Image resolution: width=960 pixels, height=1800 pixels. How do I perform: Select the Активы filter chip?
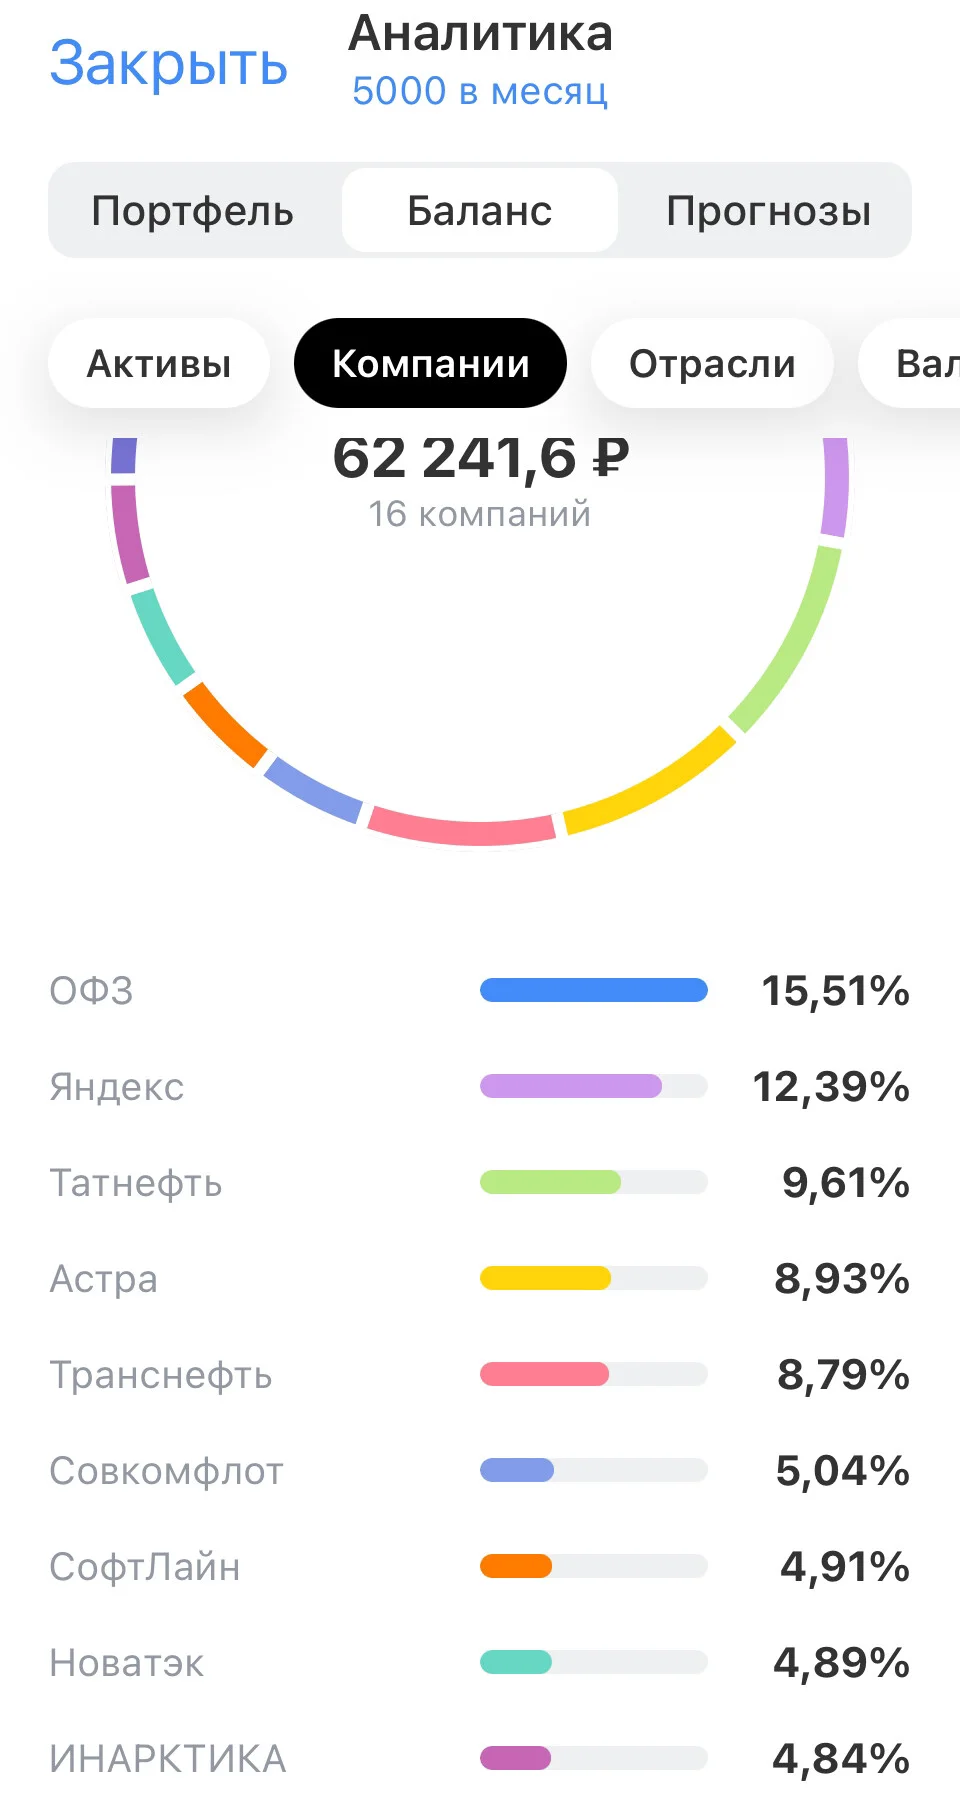coord(159,363)
